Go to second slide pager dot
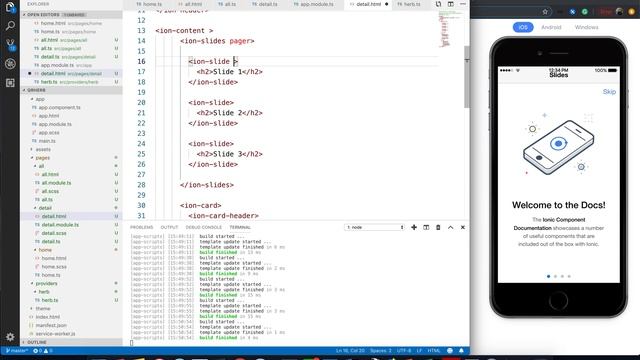The height and width of the screenshot is (360, 640). click(x=555, y=276)
